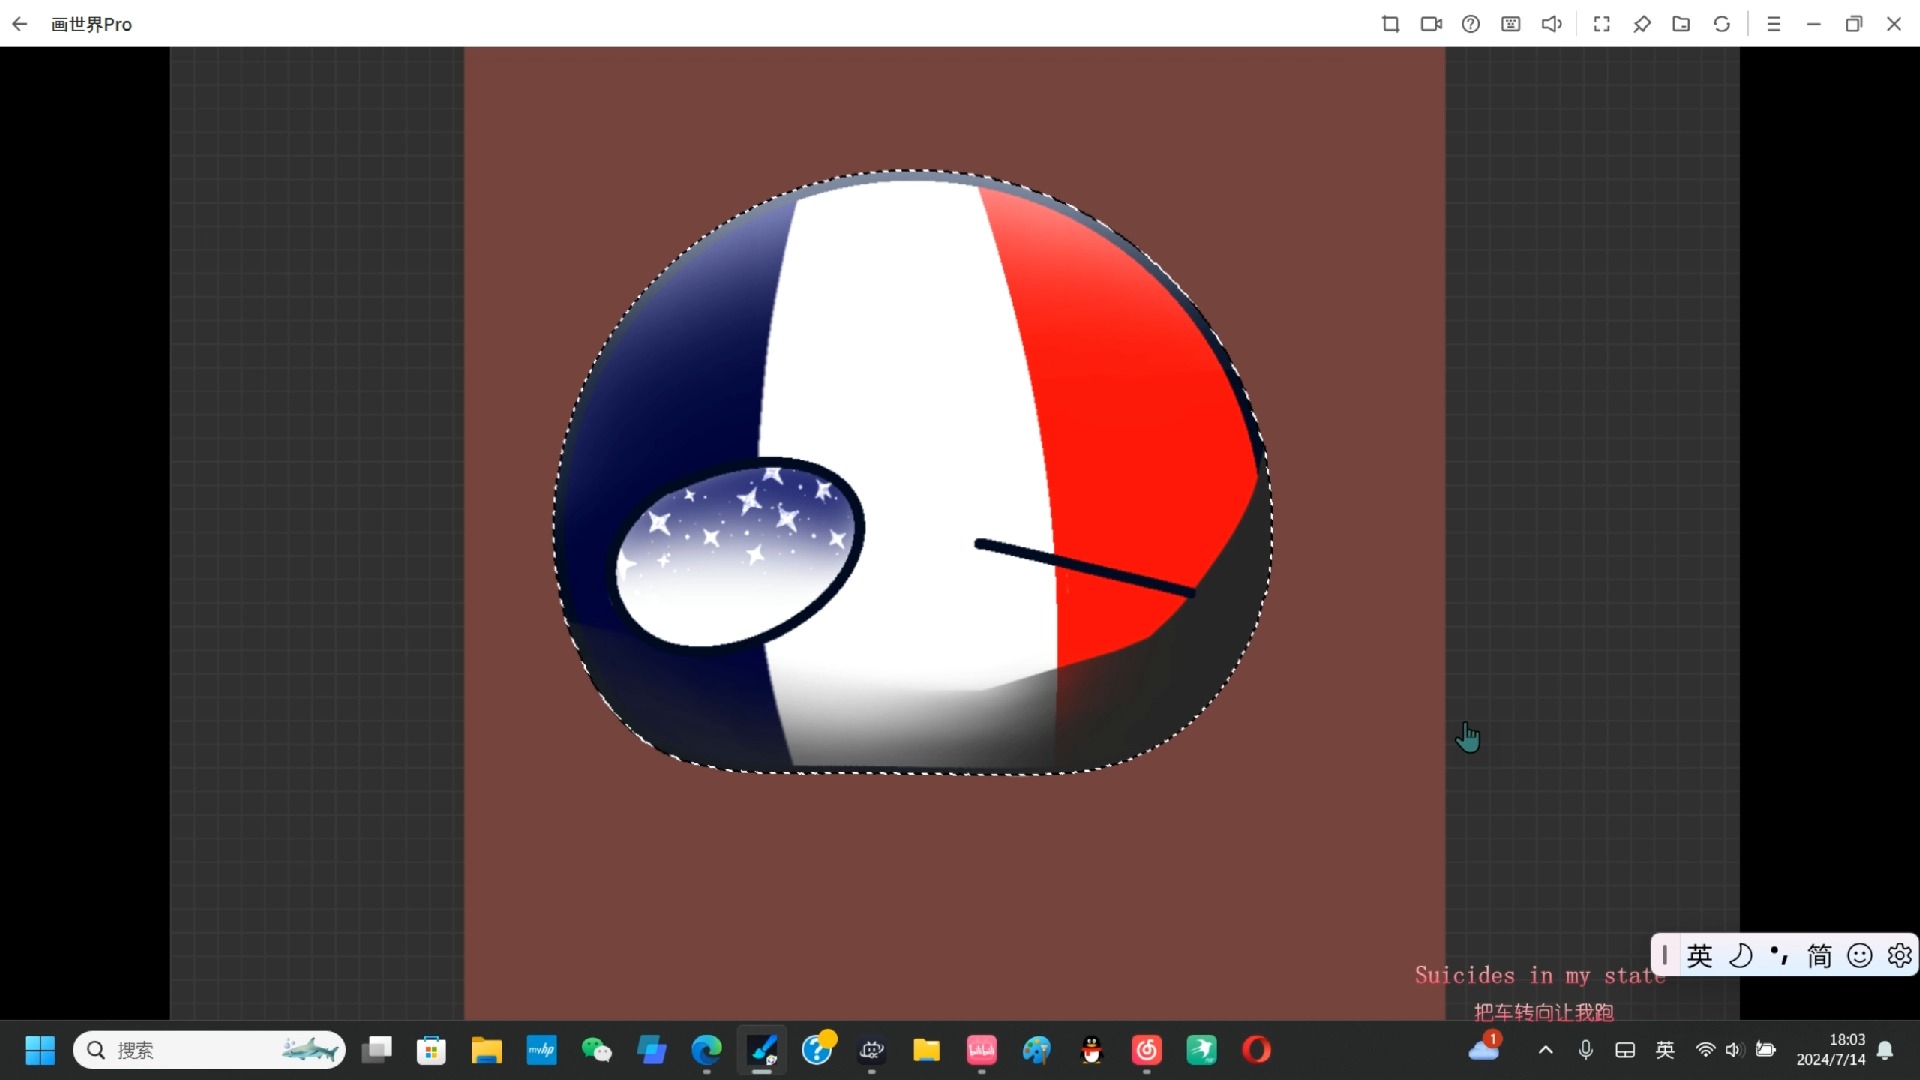Screen dimensions: 1920x1080
Task: Open date and time flyout 18:03
Action: click(1830, 1050)
